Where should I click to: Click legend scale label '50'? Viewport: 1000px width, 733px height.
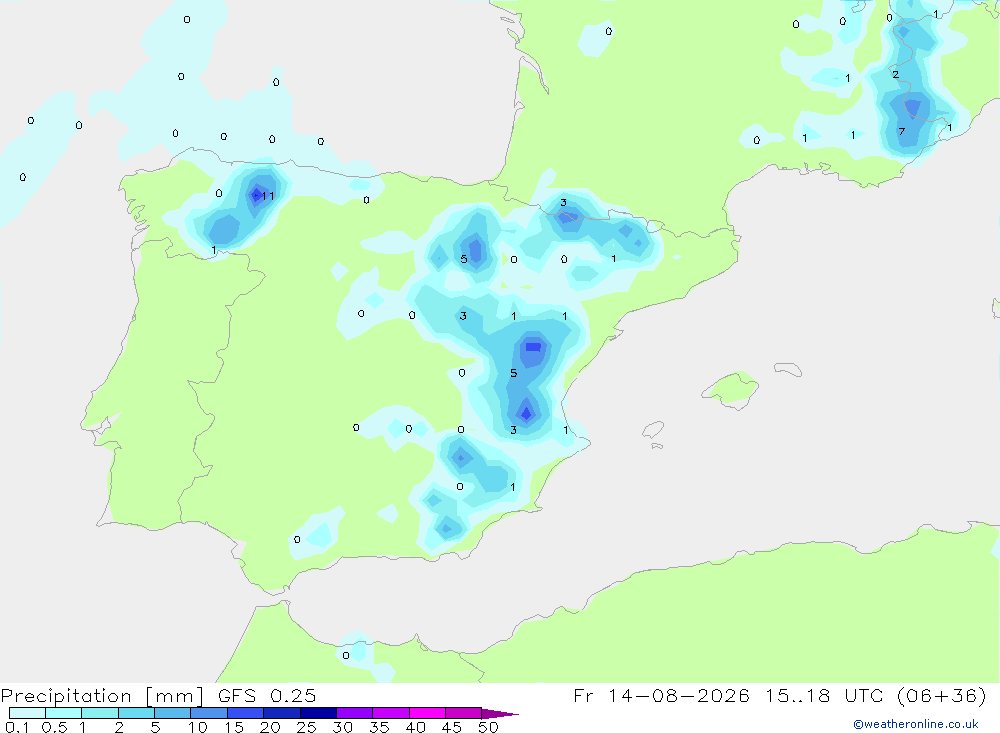[488, 727]
